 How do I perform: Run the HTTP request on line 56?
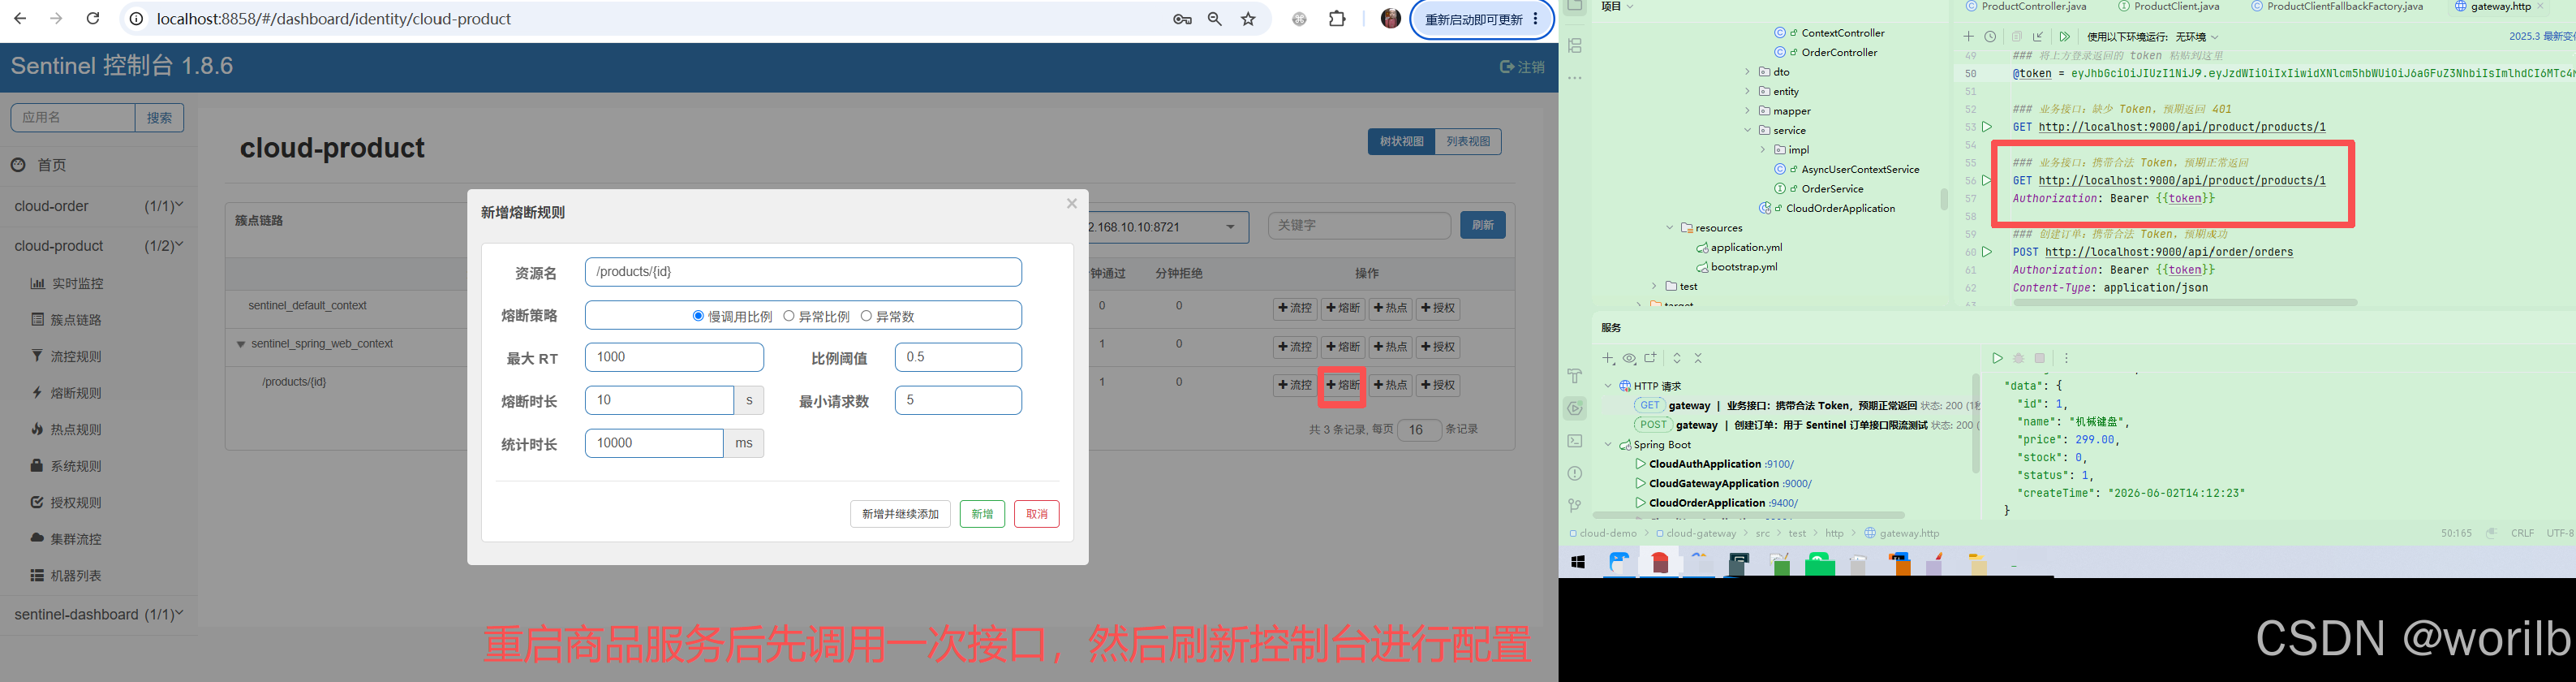click(1987, 181)
